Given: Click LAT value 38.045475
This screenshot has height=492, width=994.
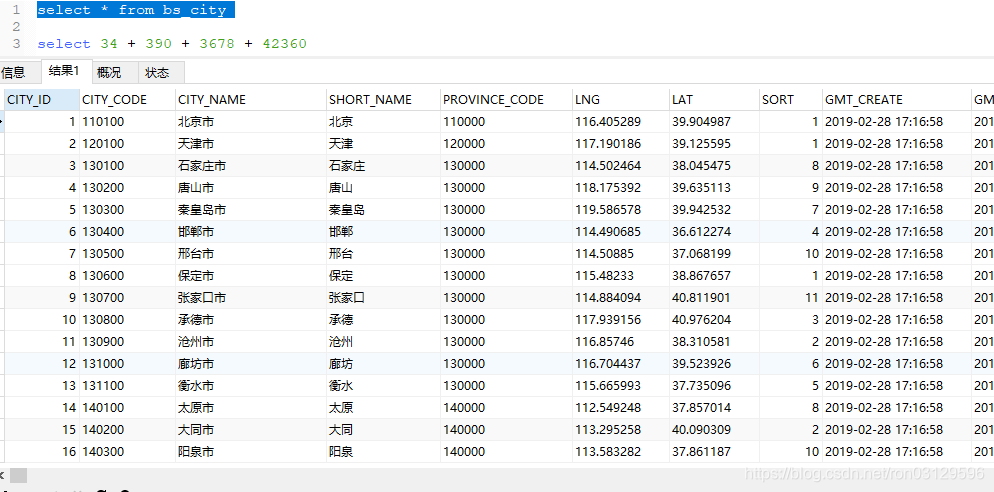Looking at the screenshot, I should (714, 166).
